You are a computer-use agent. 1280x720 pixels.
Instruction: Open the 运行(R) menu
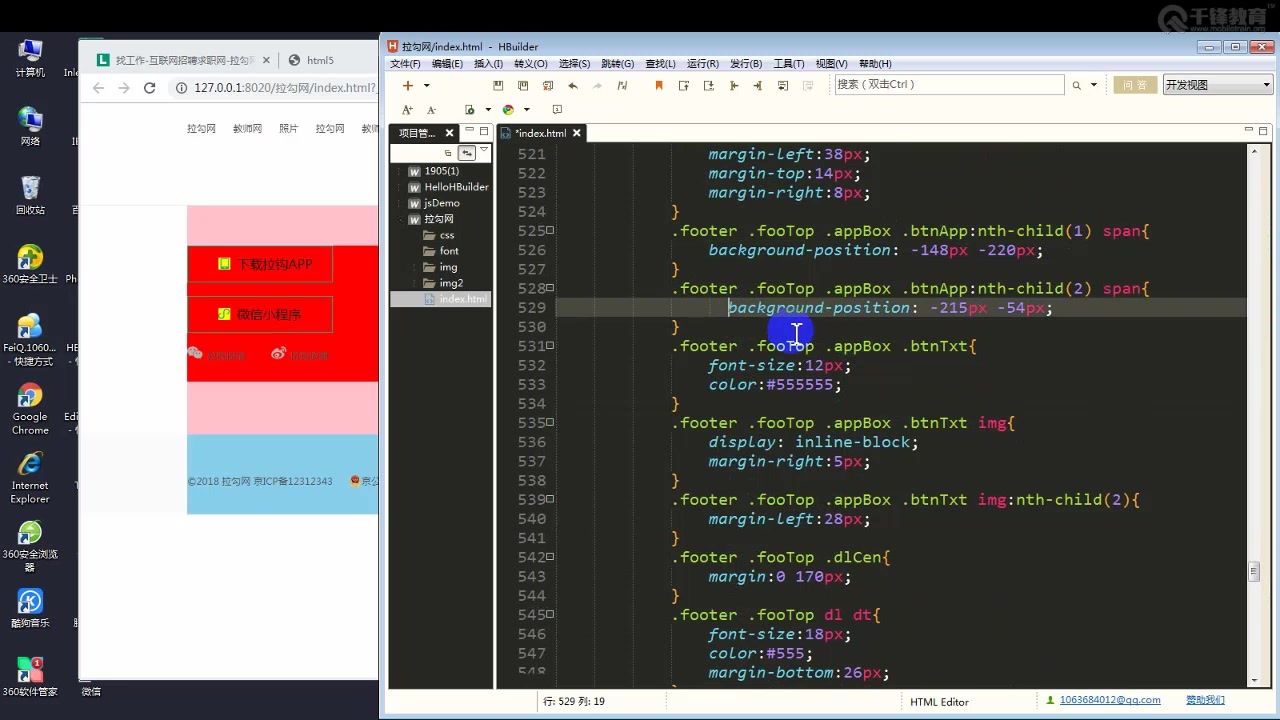(x=703, y=64)
